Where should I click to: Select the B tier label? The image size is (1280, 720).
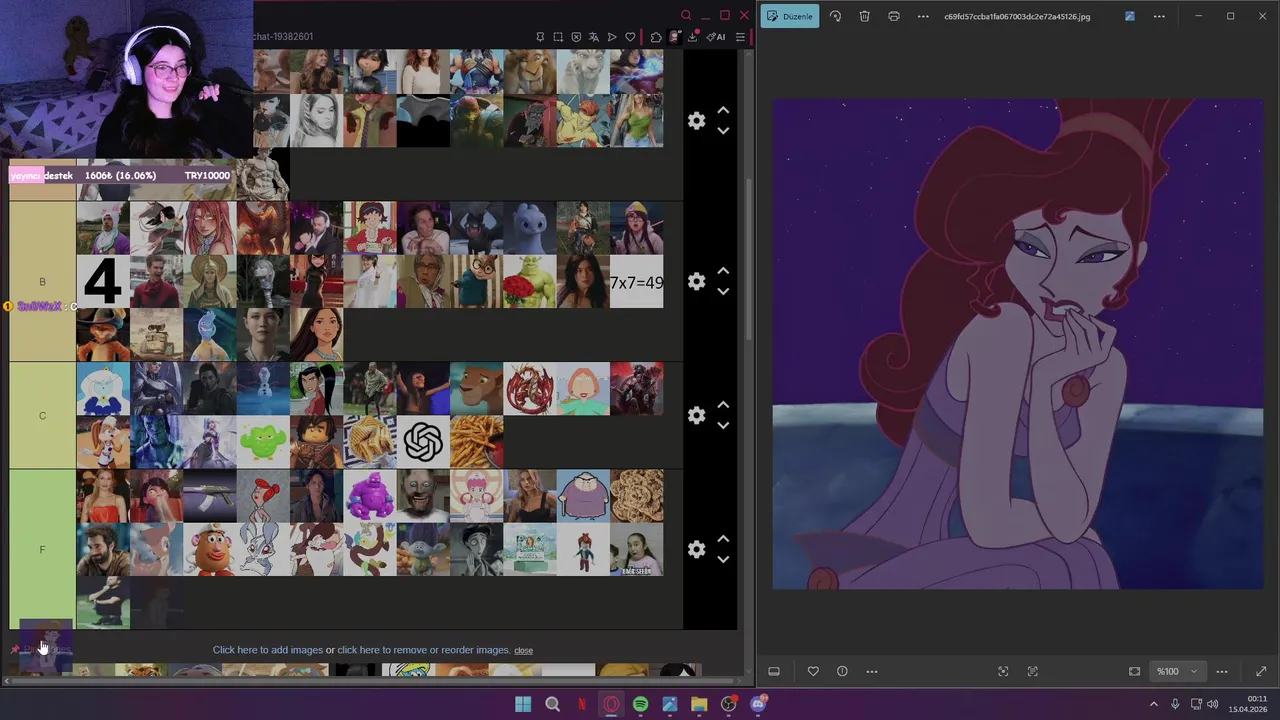(42, 282)
